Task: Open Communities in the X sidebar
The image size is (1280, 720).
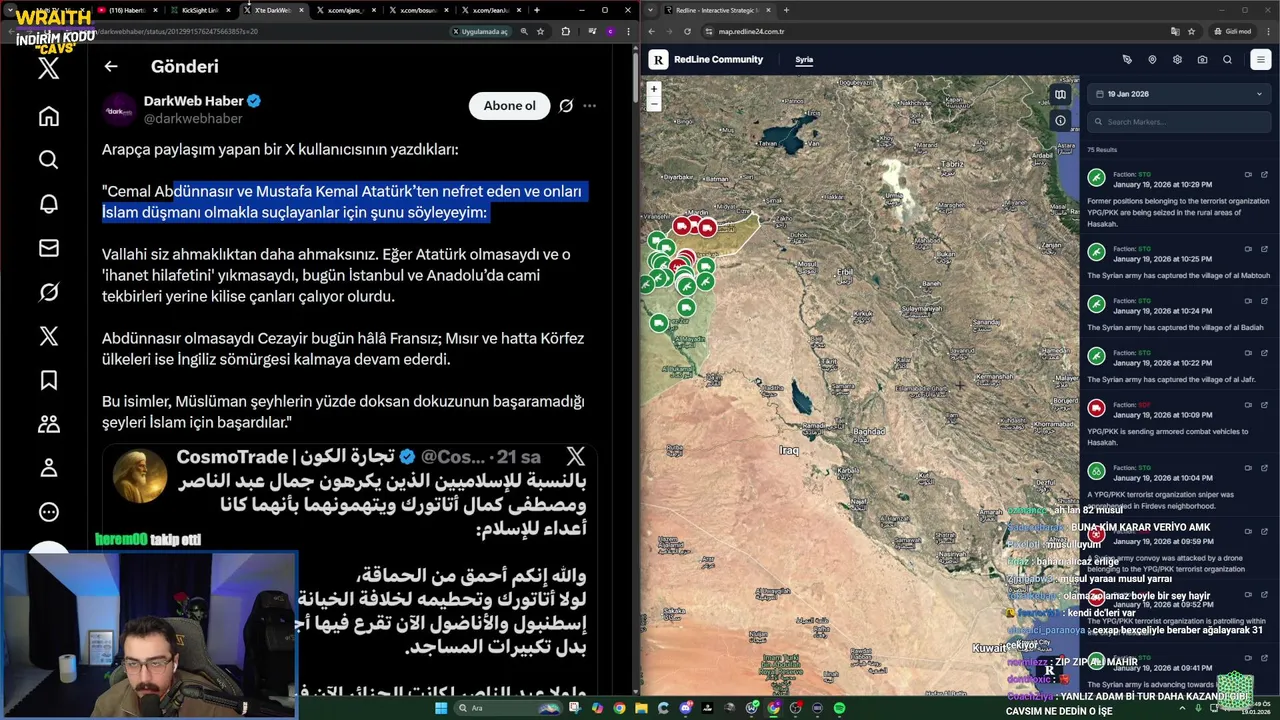Action: [x=49, y=424]
